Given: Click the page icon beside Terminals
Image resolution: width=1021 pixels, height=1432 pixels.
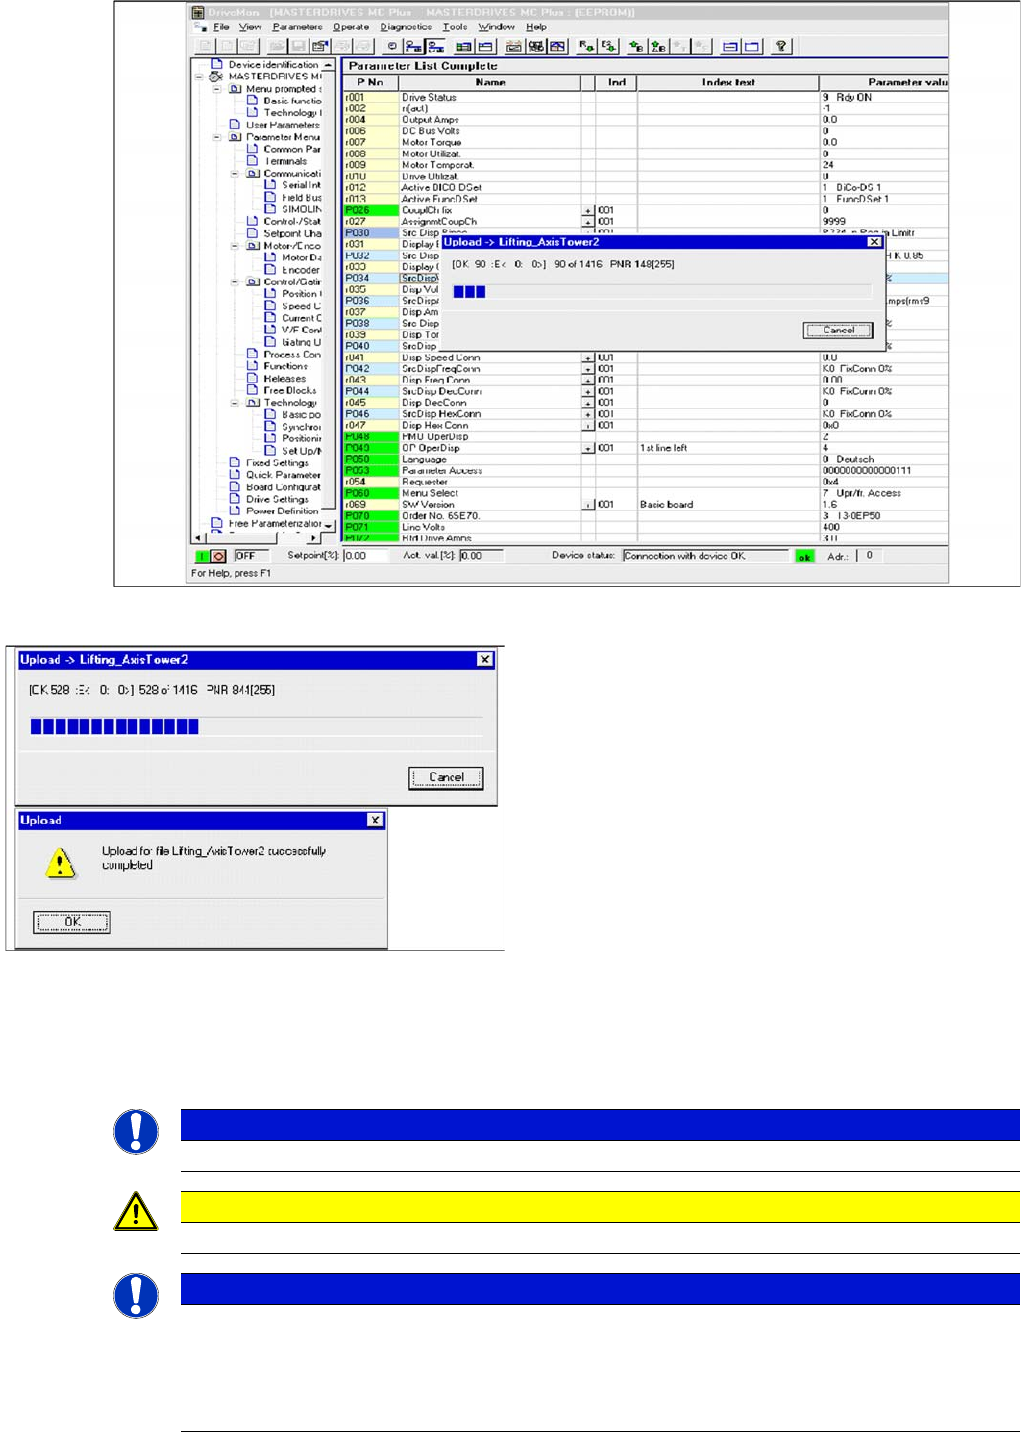Looking at the screenshot, I should 253,160.
